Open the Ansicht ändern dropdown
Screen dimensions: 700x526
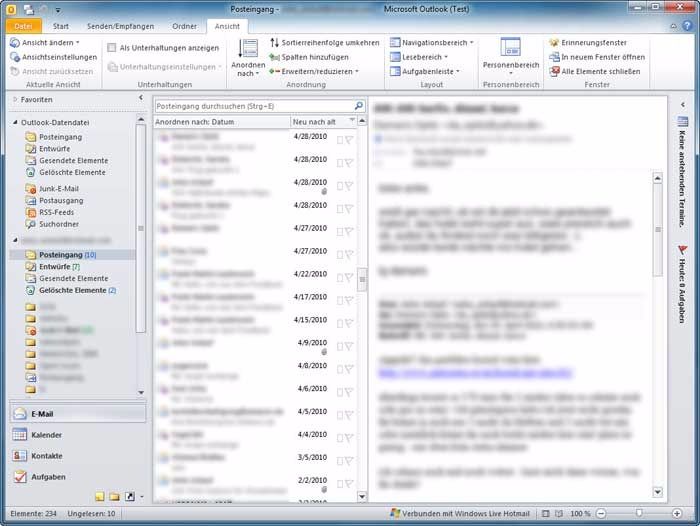coord(45,42)
